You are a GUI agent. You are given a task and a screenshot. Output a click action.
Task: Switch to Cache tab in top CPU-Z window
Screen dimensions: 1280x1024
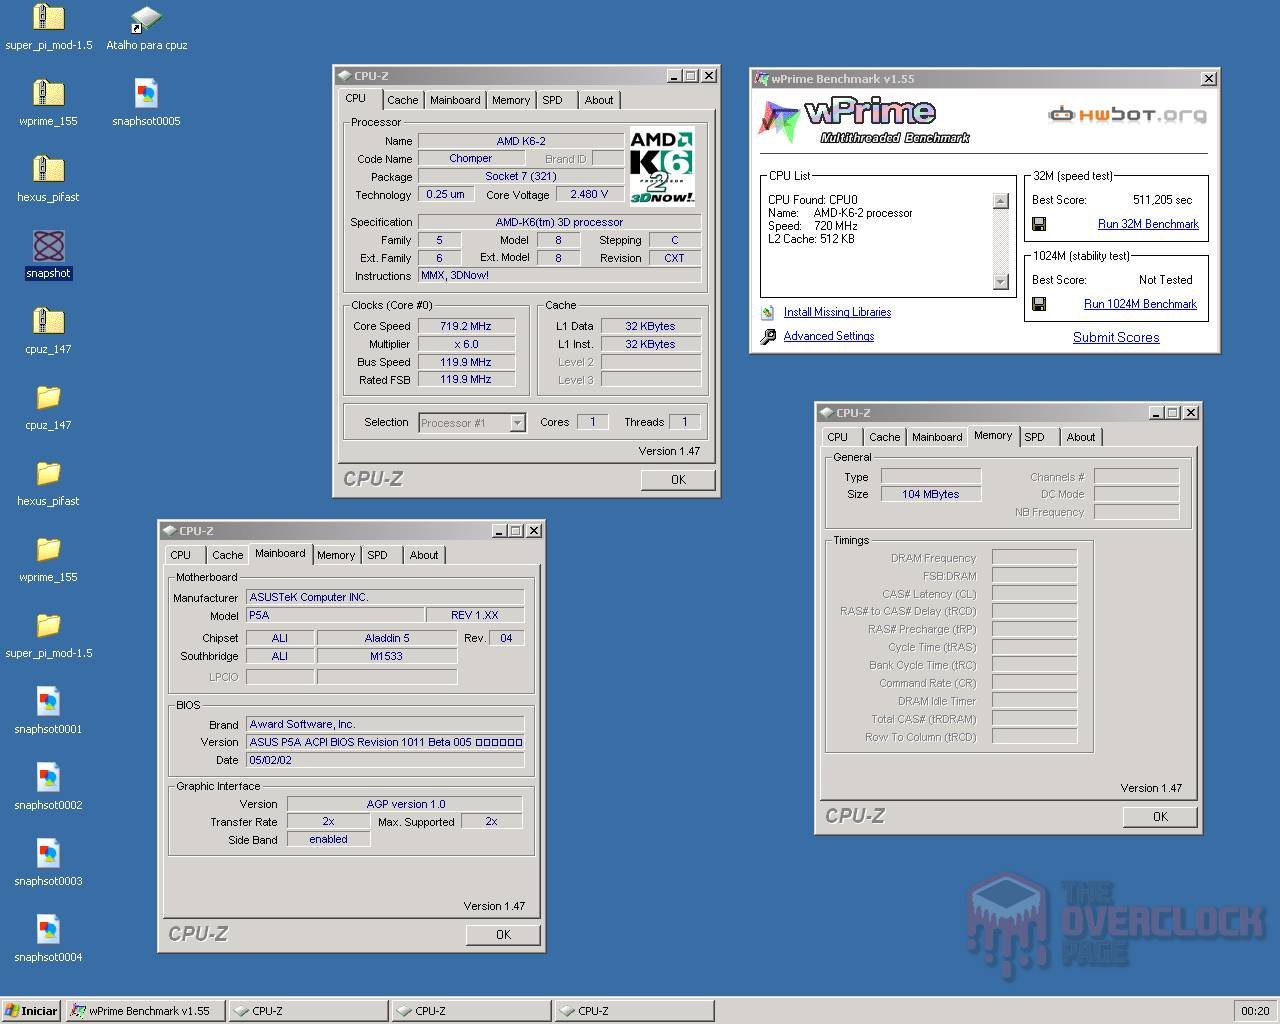click(402, 100)
